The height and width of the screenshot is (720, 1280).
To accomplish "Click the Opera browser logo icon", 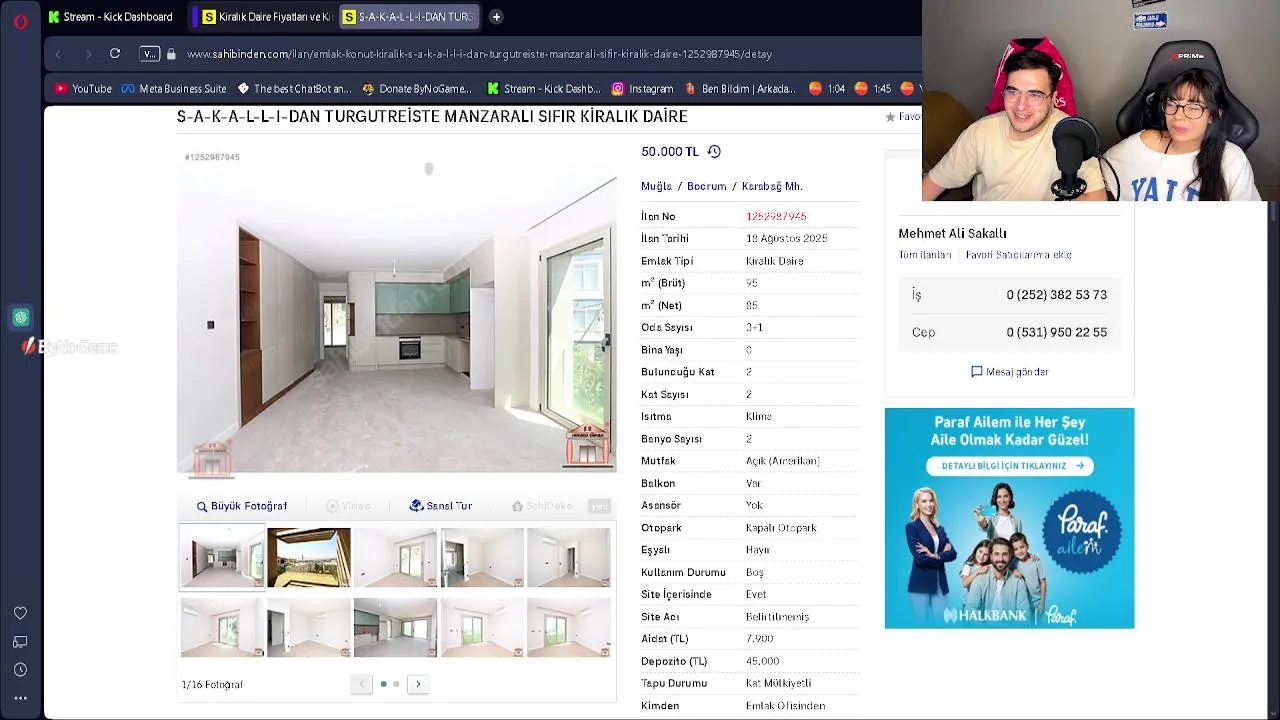I will pos(21,21).
